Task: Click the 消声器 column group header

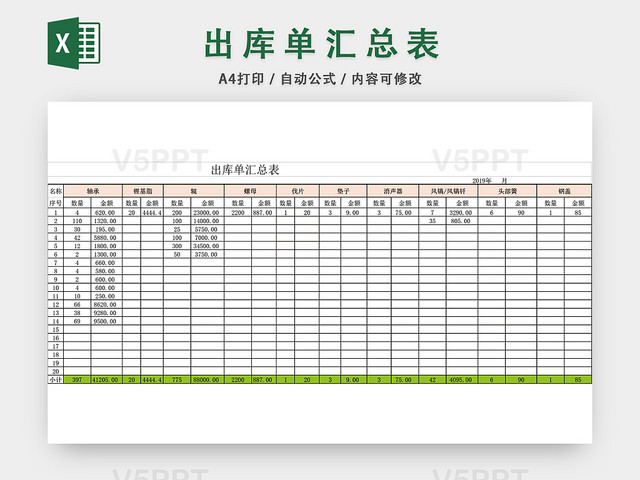Action: [x=393, y=191]
